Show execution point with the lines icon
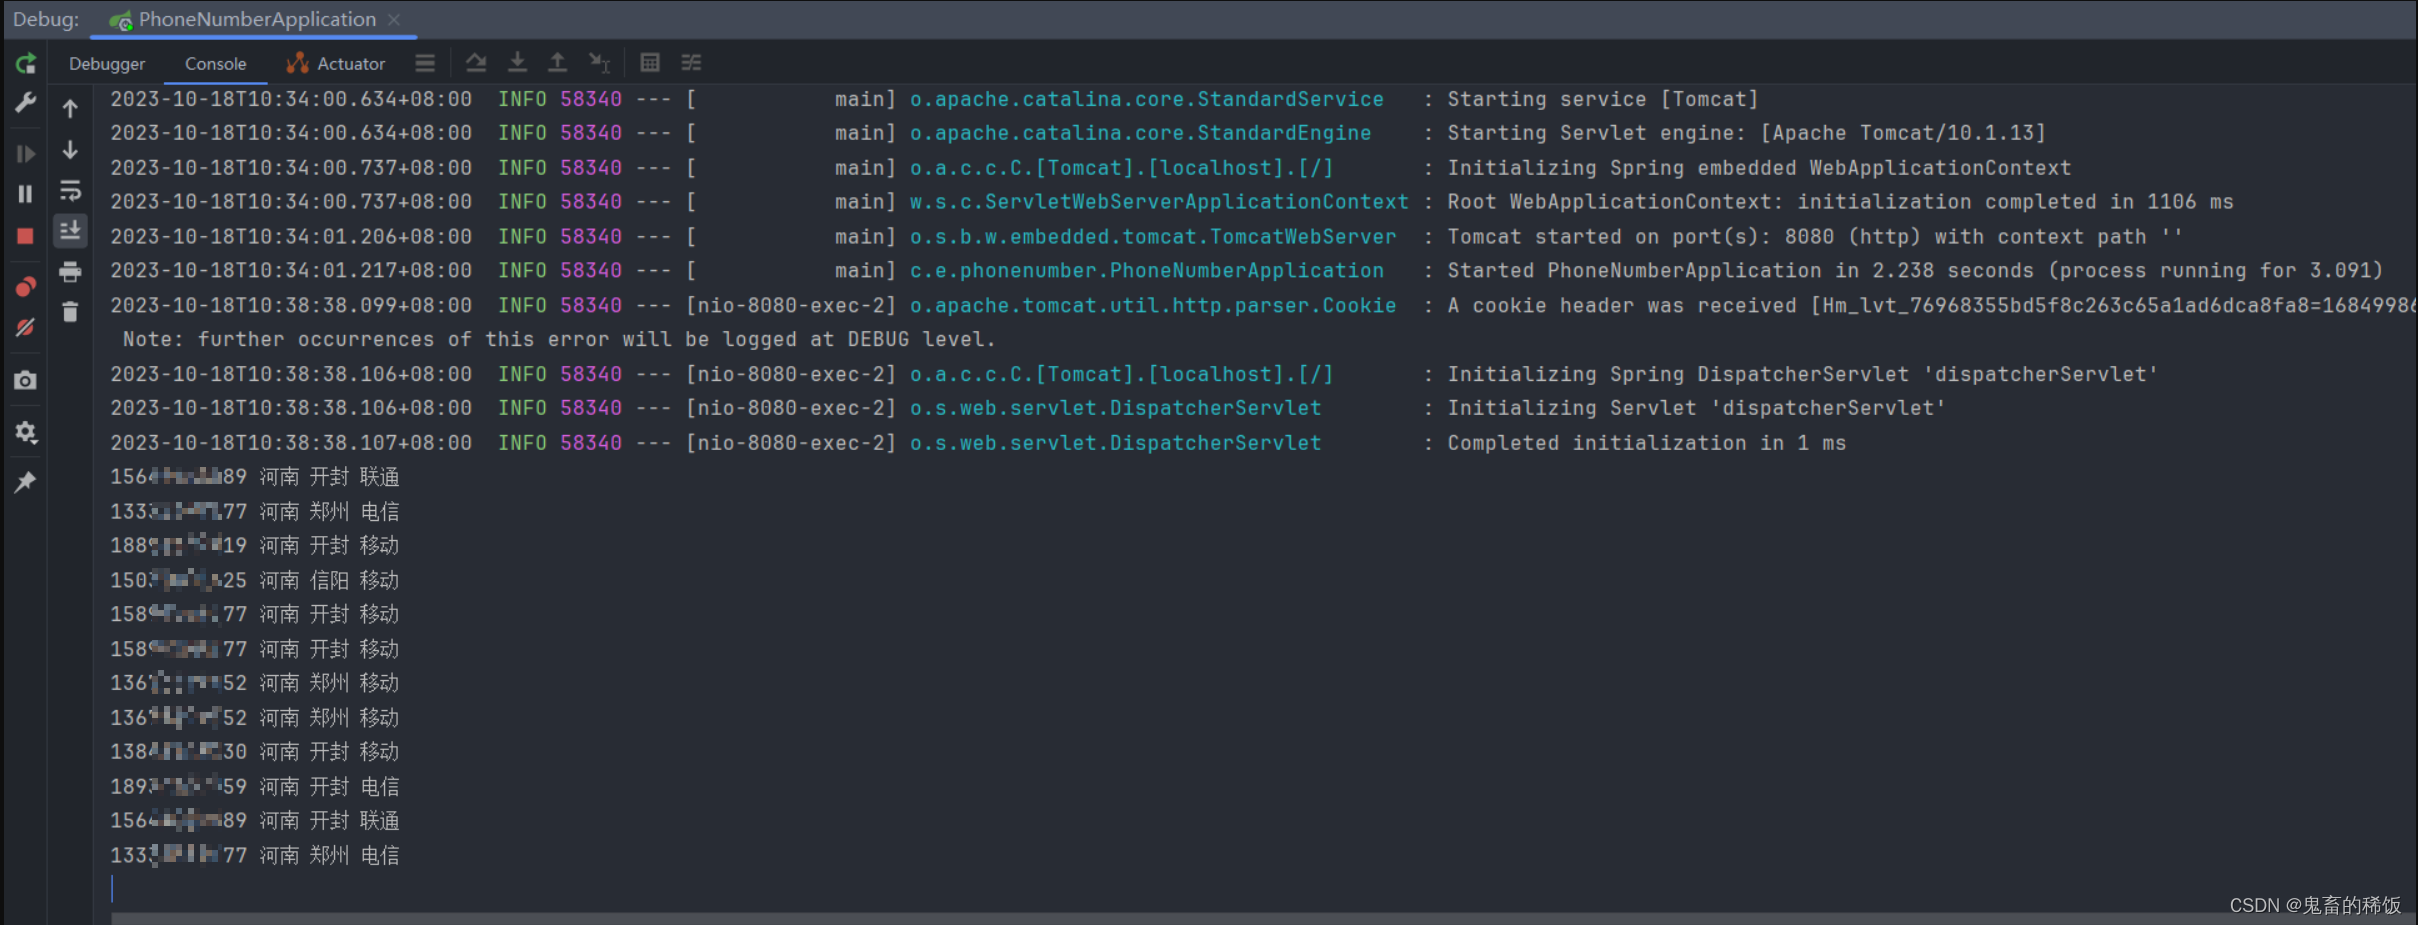Screen dimensions: 2418x925 425,63
